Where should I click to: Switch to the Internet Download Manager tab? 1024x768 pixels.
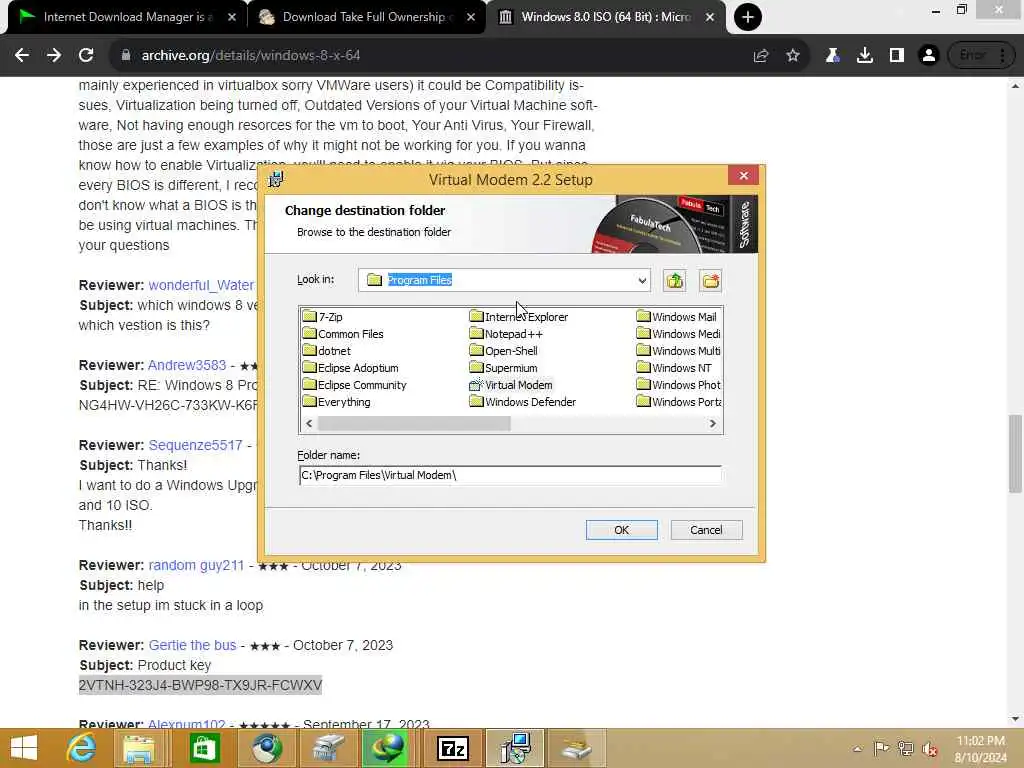click(x=127, y=17)
